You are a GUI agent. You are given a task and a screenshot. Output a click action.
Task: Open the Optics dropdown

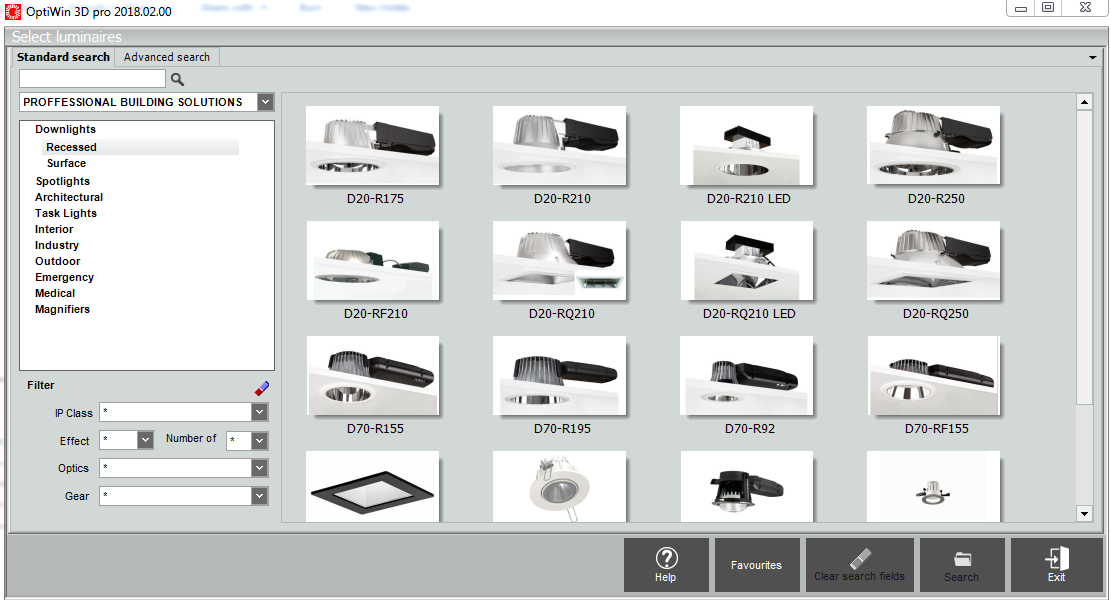[x=259, y=468]
